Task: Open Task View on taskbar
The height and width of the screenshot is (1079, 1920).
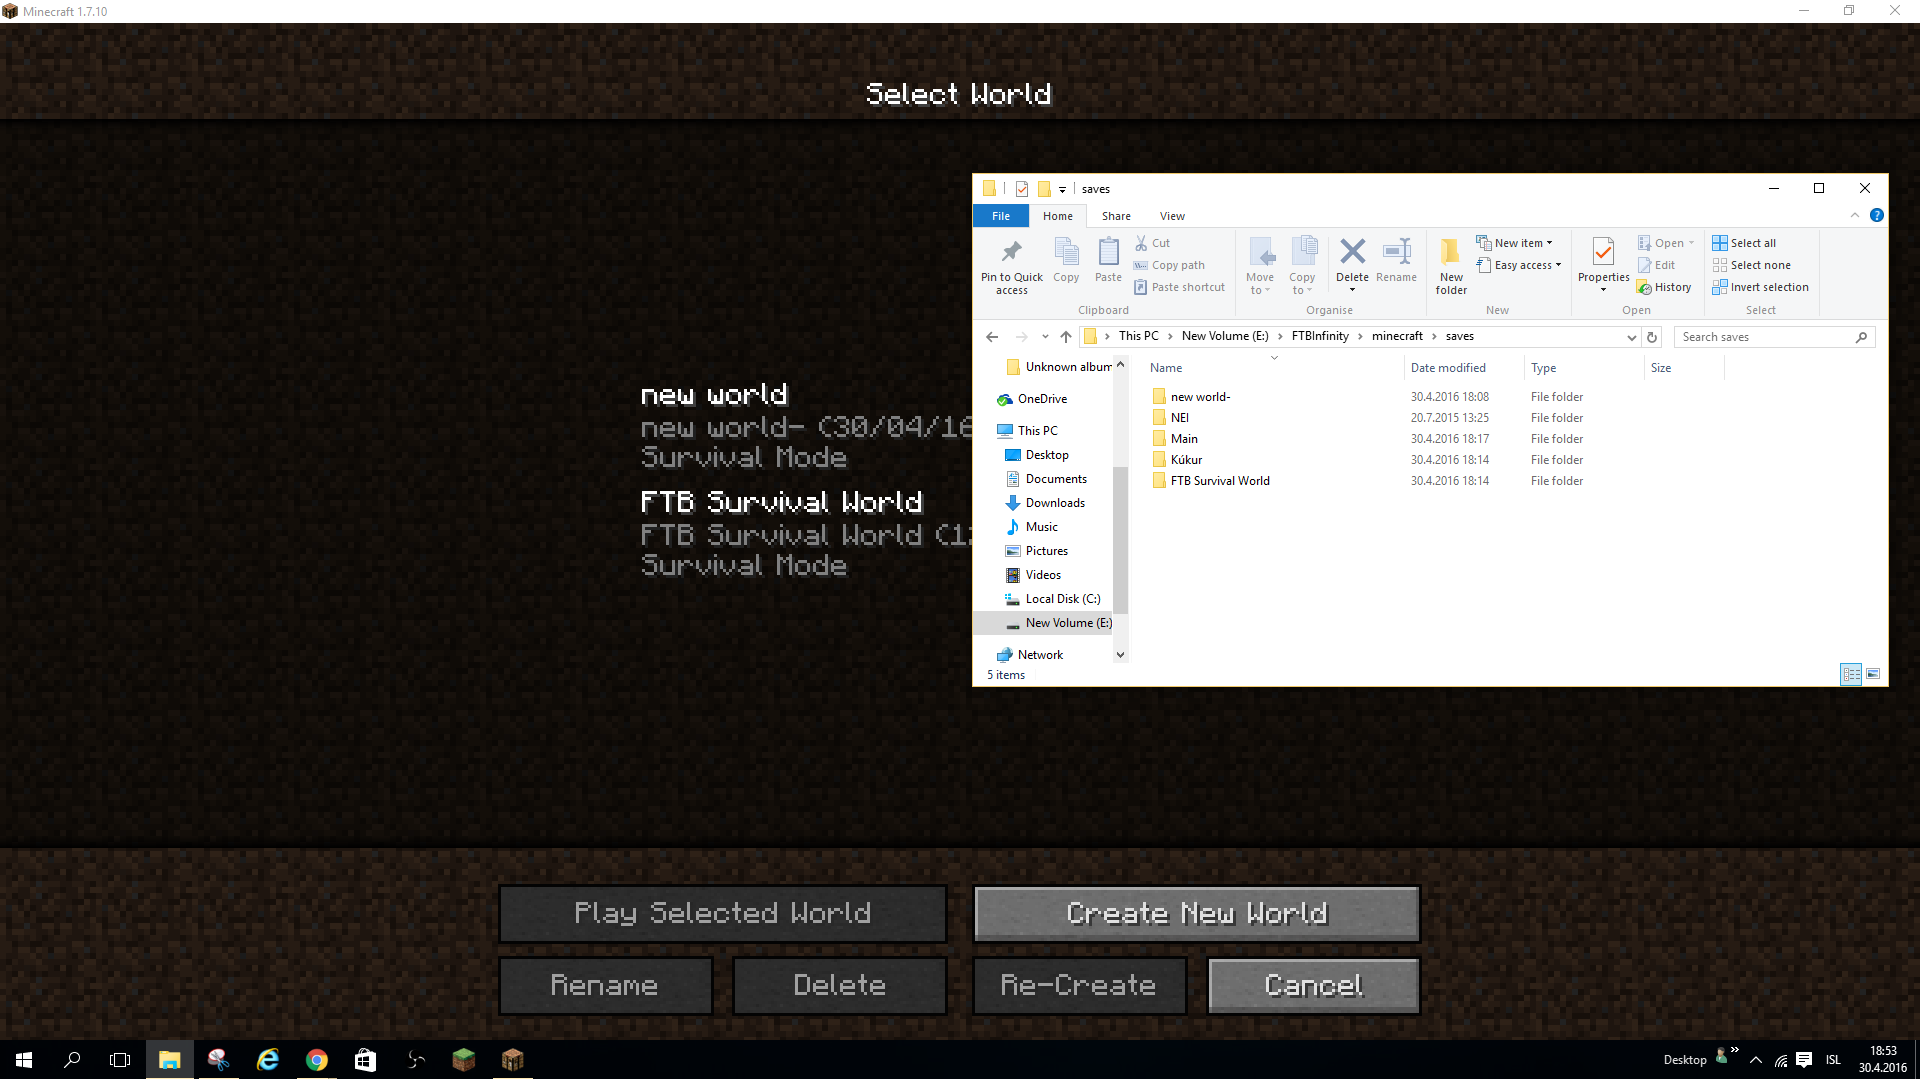Action: (120, 1060)
